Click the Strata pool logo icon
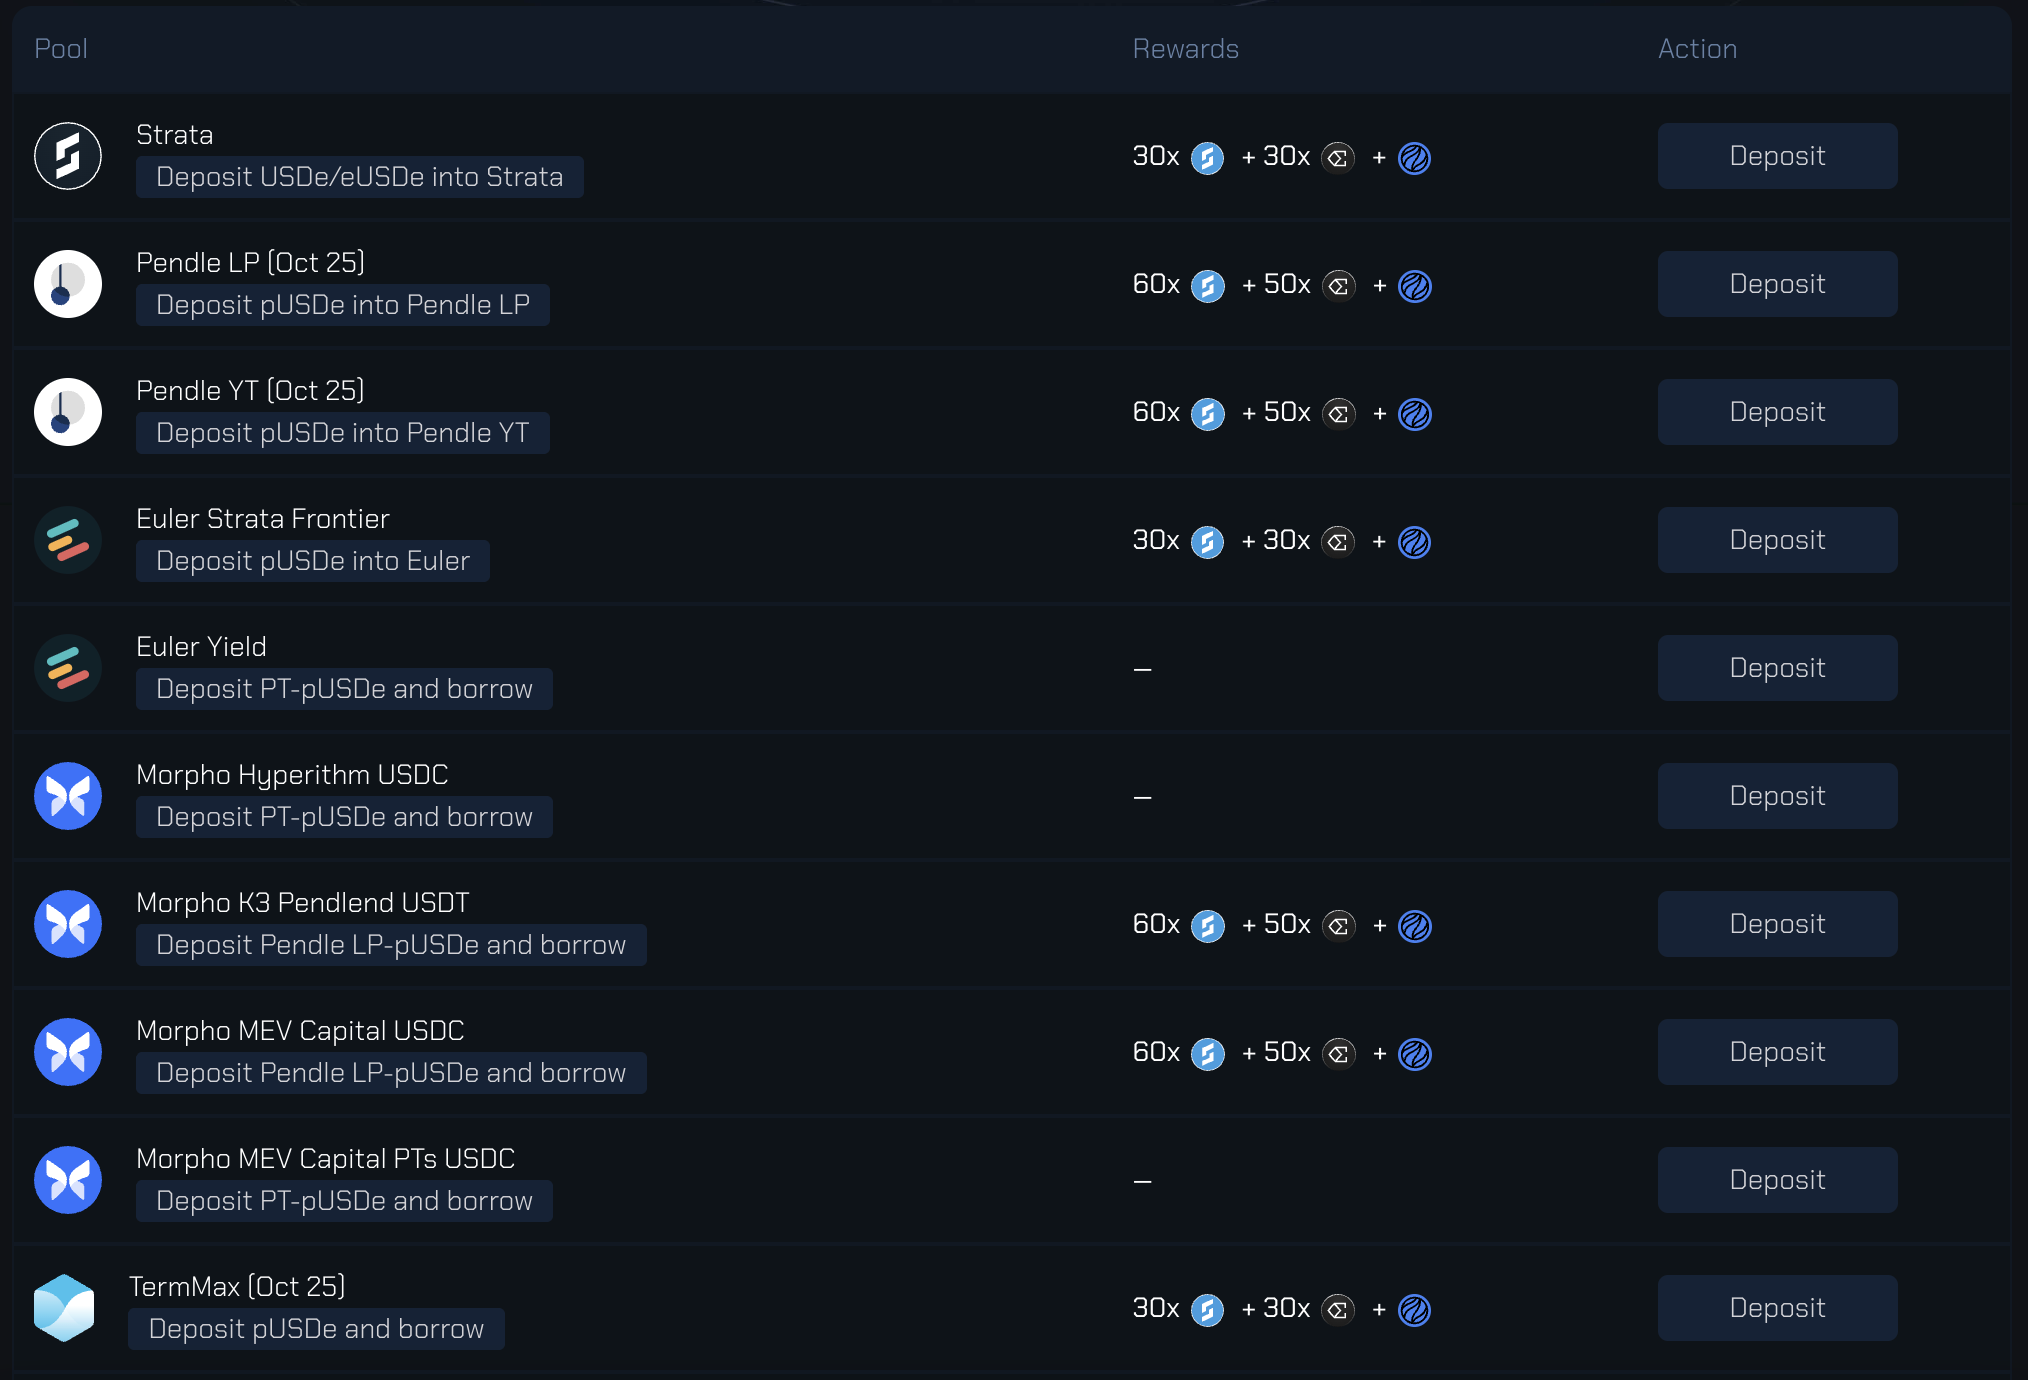This screenshot has width=2028, height=1380. tap(68, 156)
